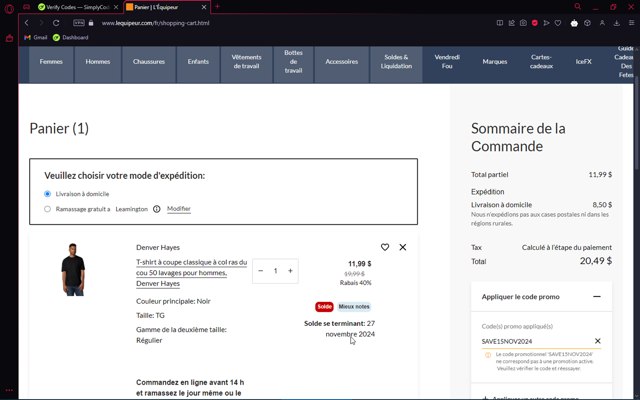Open the profile account icon
The height and width of the screenshot is (400, 640).
pyautogui.click(x=602, y=23)
